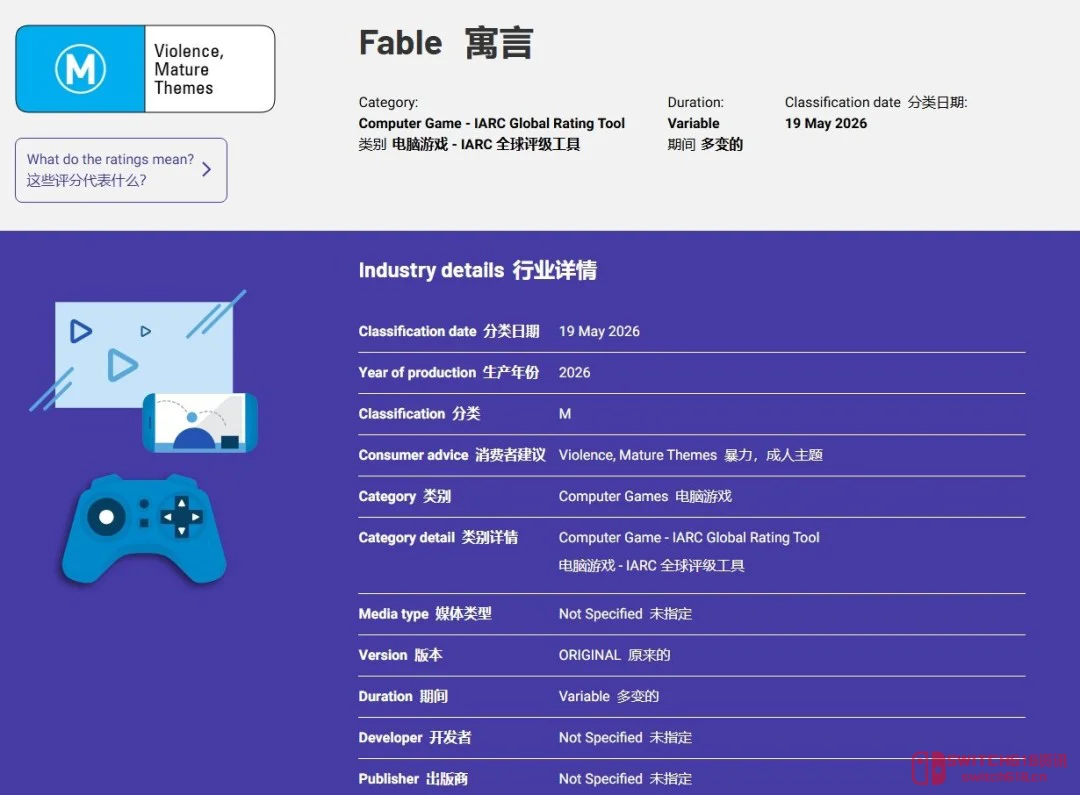Click the chevron arrow beside ratings explanation

pos(206,169)
